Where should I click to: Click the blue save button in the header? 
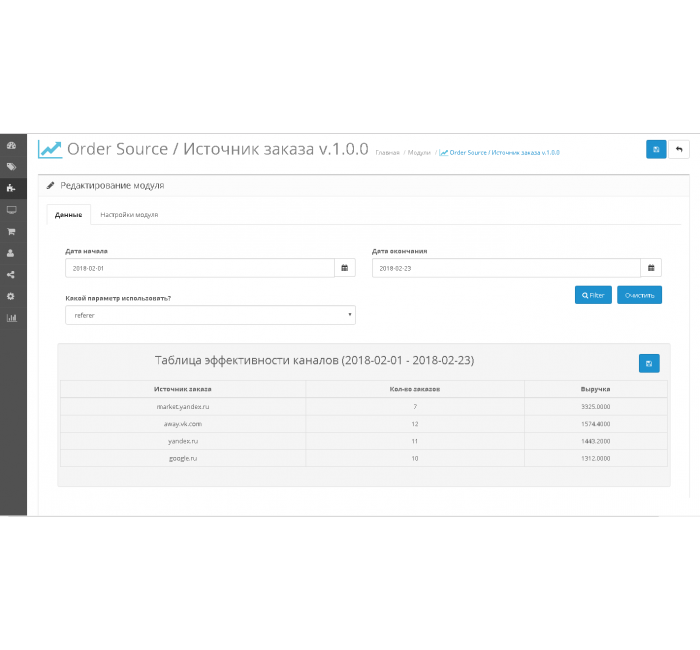tap(656, 150)
